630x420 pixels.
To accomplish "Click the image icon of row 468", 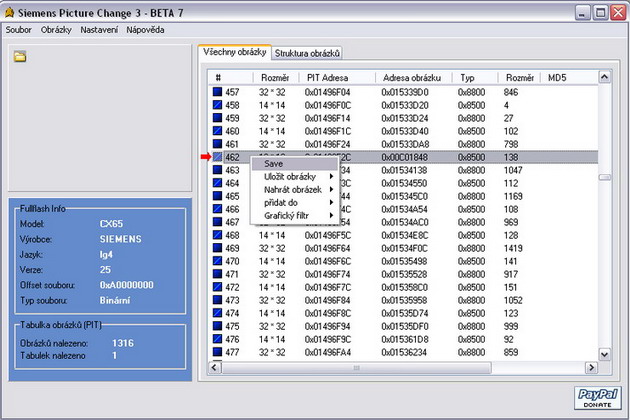I will (x=217, y=235).
